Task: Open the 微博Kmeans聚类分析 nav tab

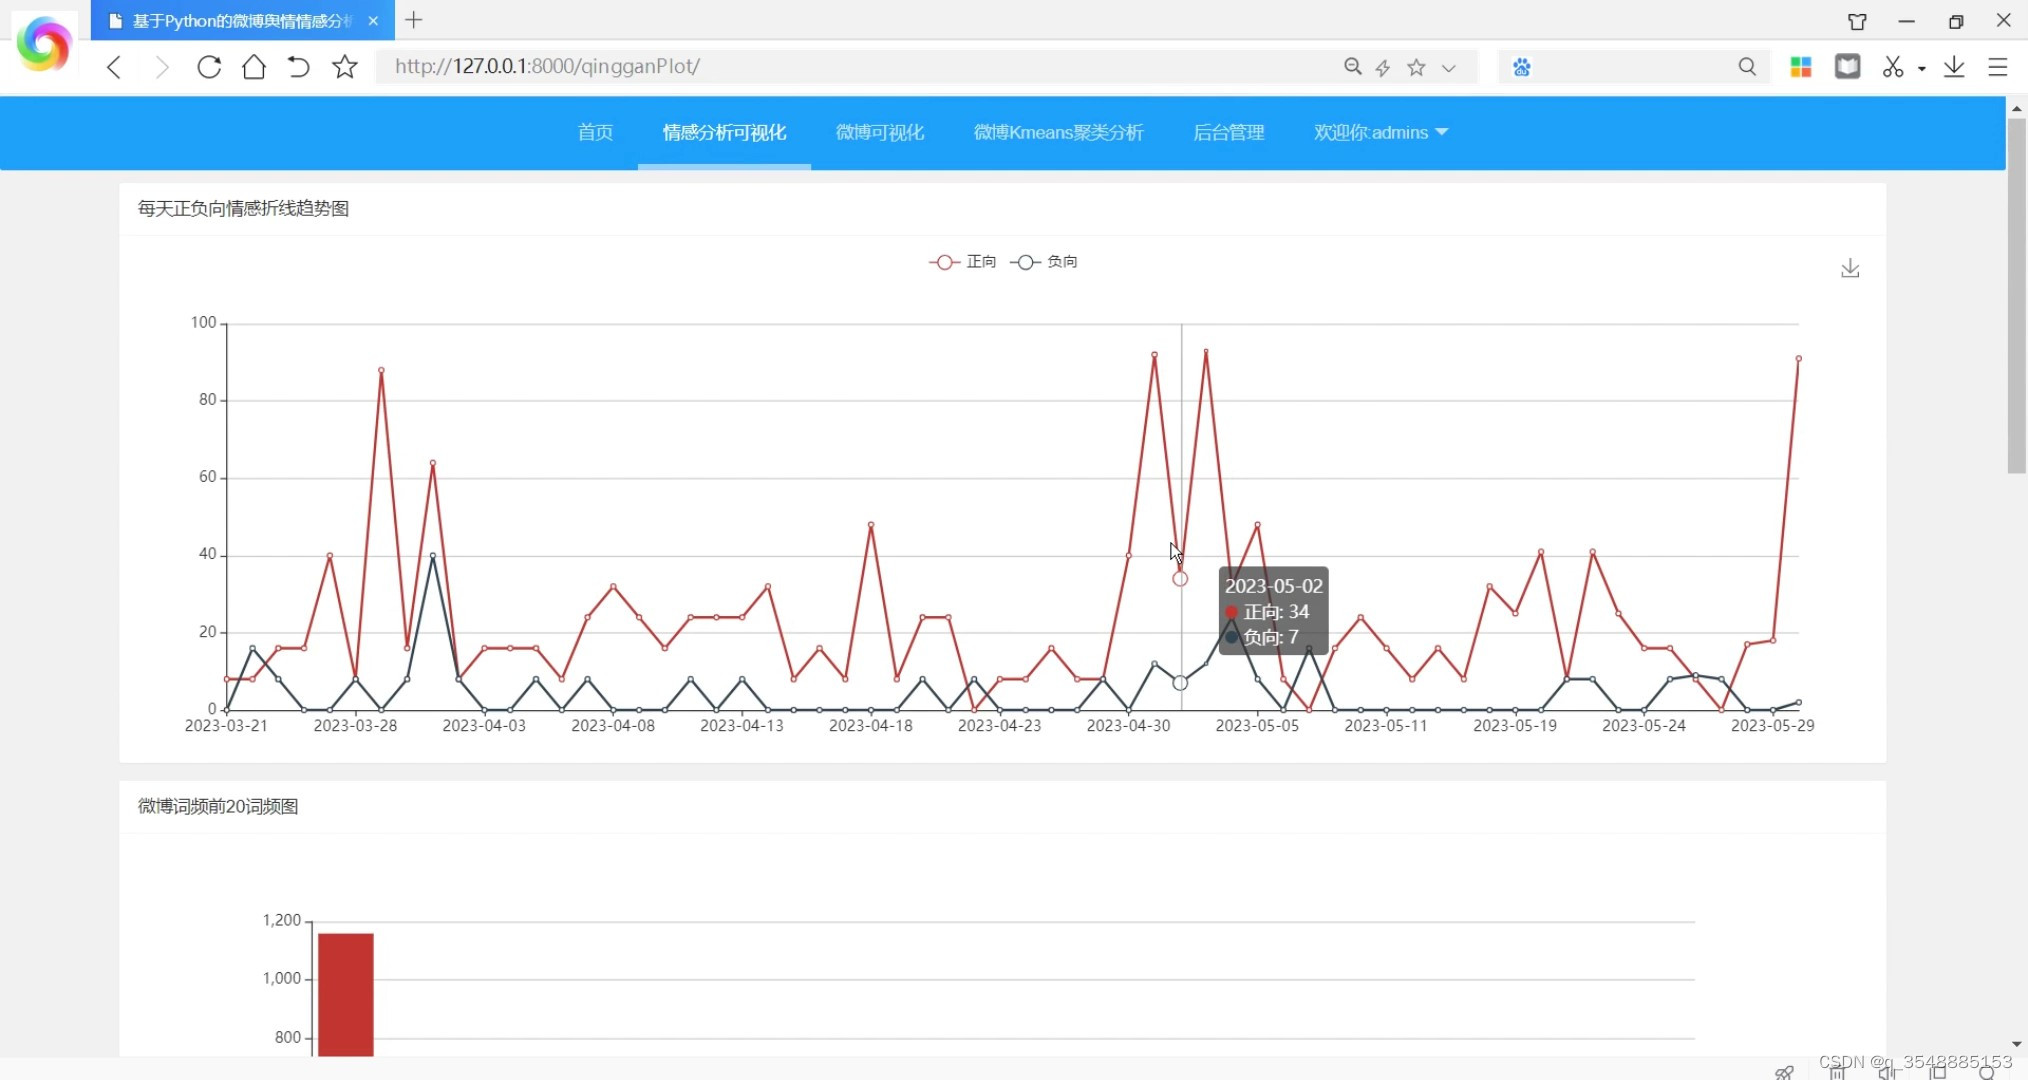Action: click(x=1058, y=132)
